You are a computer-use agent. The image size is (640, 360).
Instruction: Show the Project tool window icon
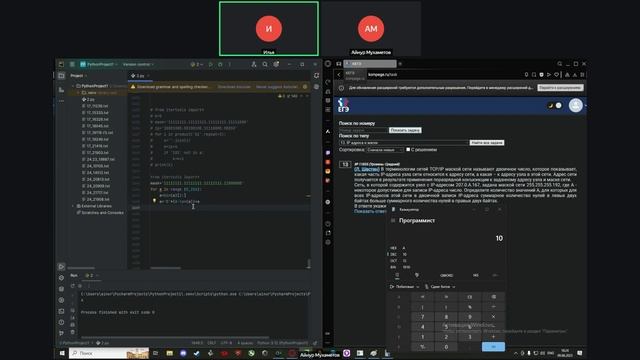[61, 76]
